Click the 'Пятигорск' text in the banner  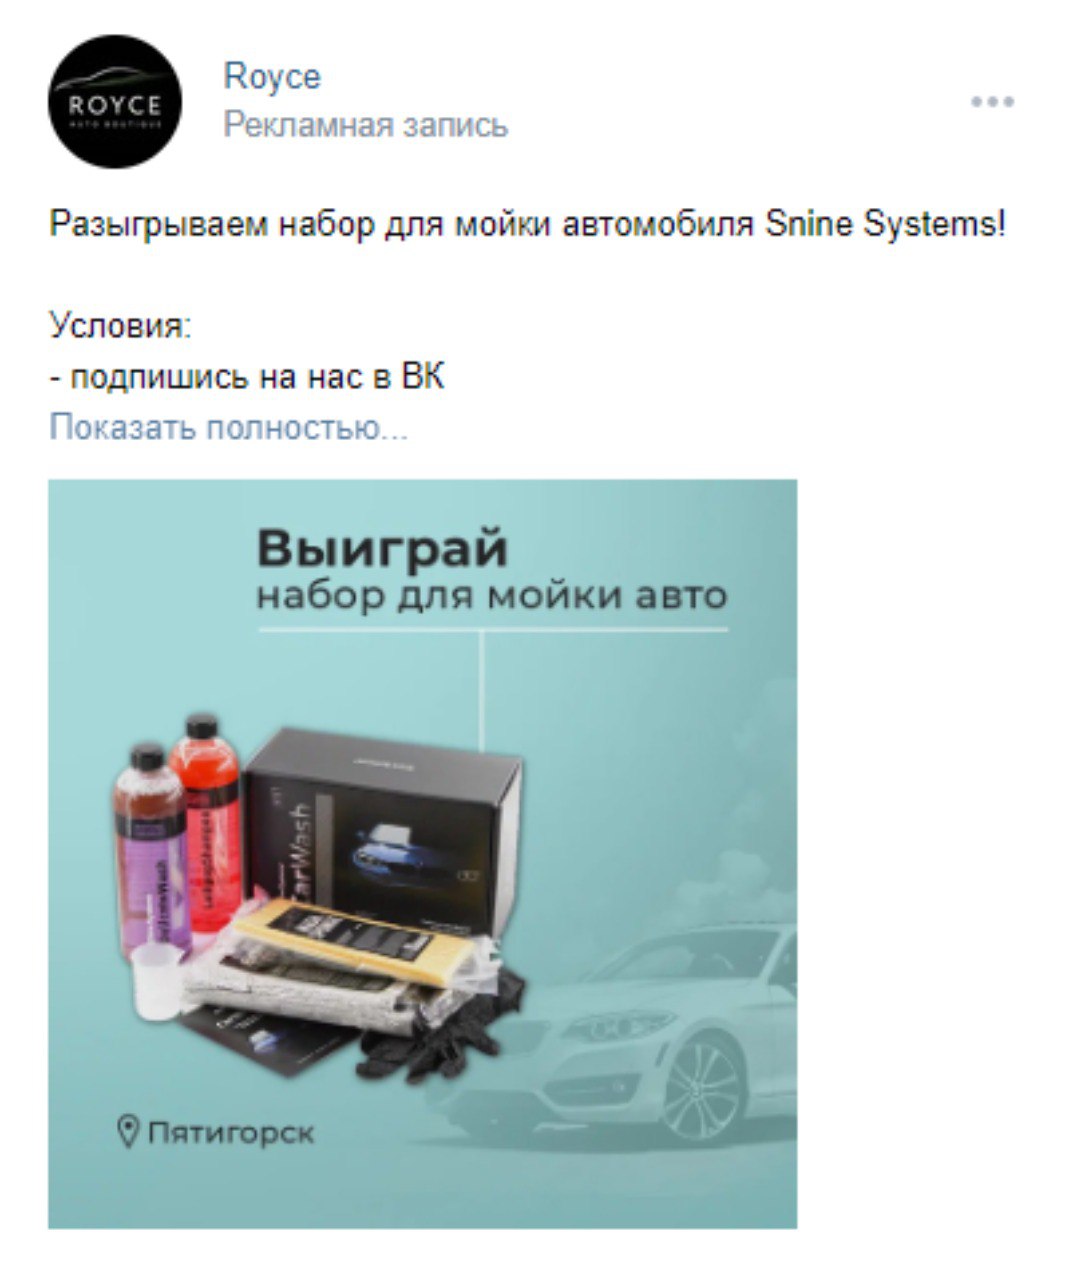(x=231, y=1133)
